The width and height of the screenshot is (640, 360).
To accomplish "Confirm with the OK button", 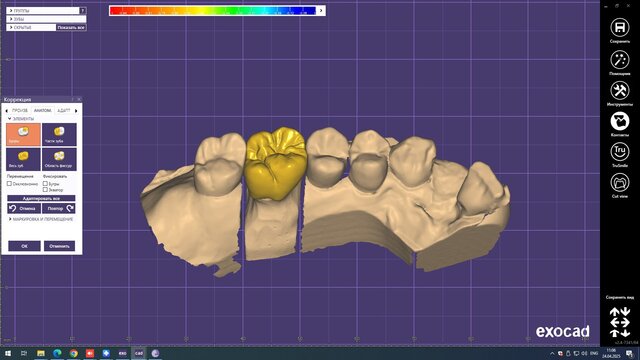I will click(24, 246).
